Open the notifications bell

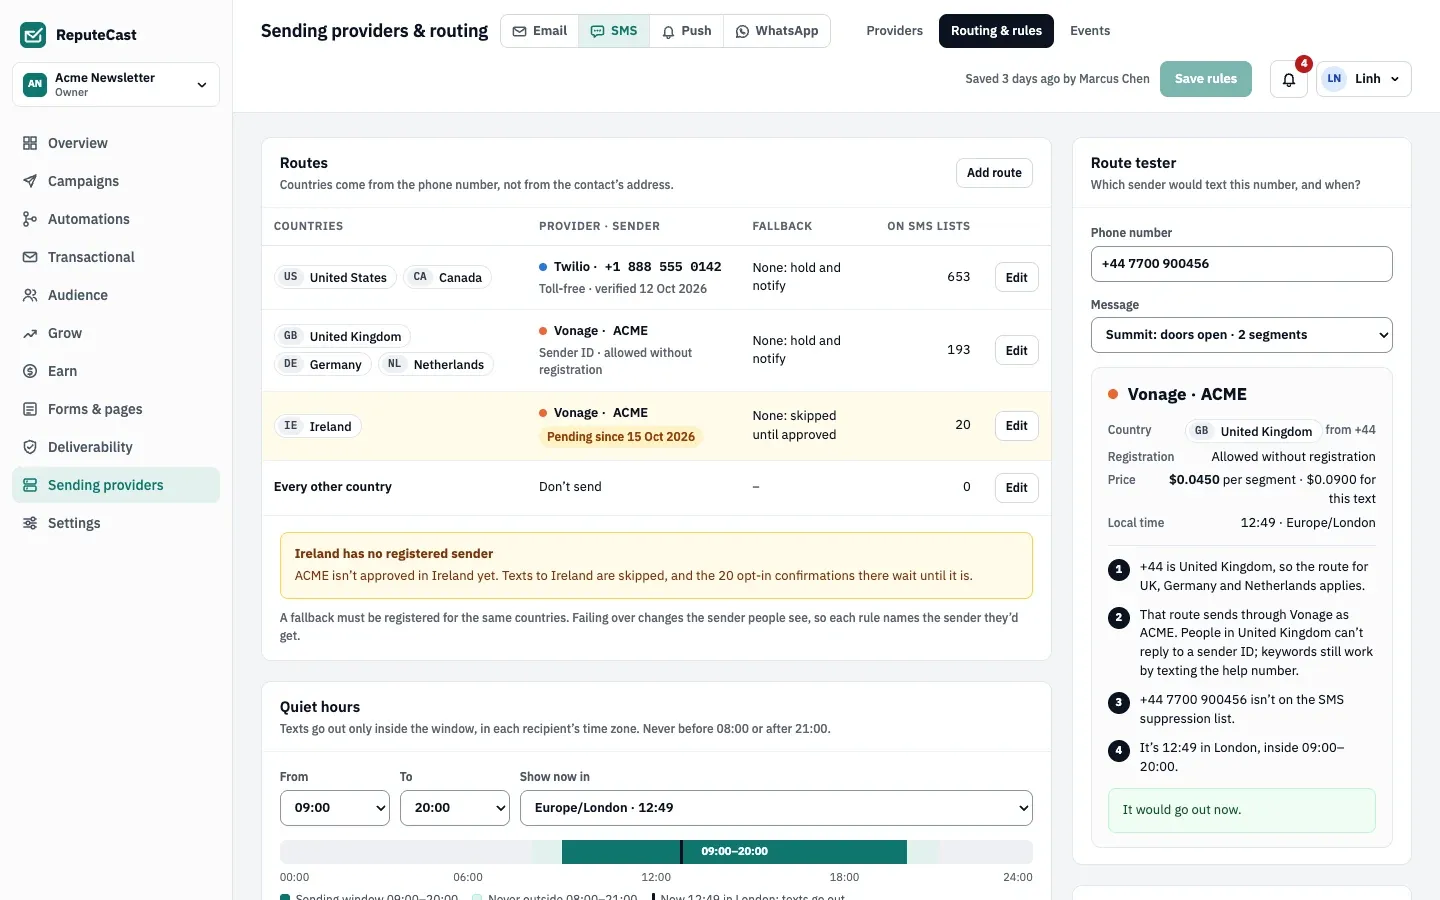(x=1289, y=79)
